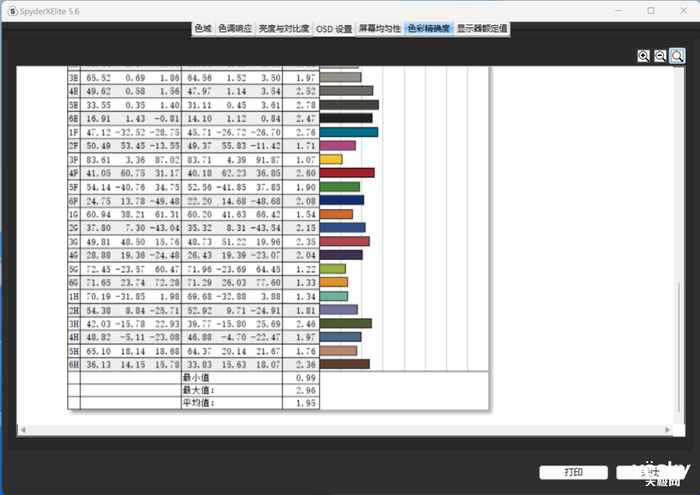This screenshot has height=495, width=700.
Task: Click the zoom out magnifier icon
Action: pyautogui.click(x=660, y=56)
